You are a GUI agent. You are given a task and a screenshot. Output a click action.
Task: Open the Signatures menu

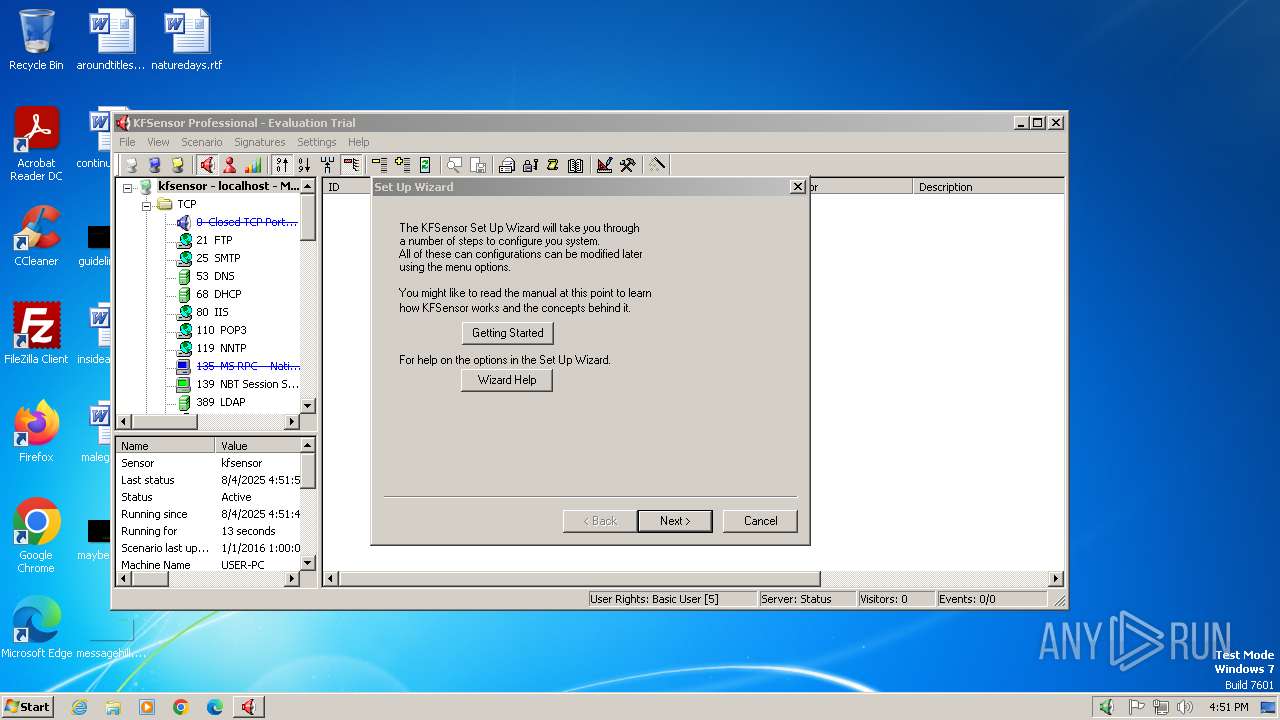click(x=260, y=142)
